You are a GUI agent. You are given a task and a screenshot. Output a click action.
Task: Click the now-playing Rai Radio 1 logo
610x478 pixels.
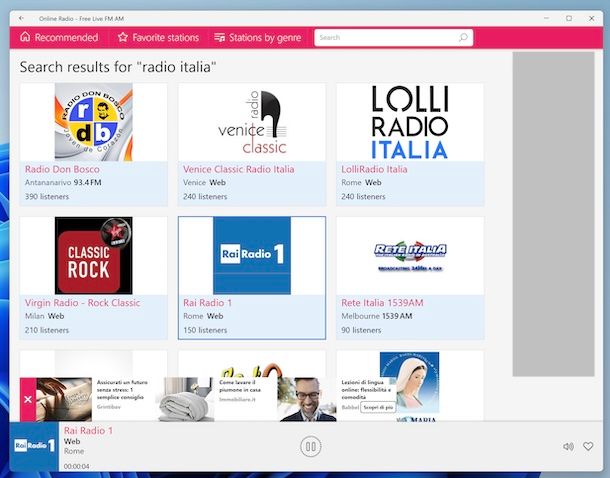pyautogui.click(x=34, y=446)
